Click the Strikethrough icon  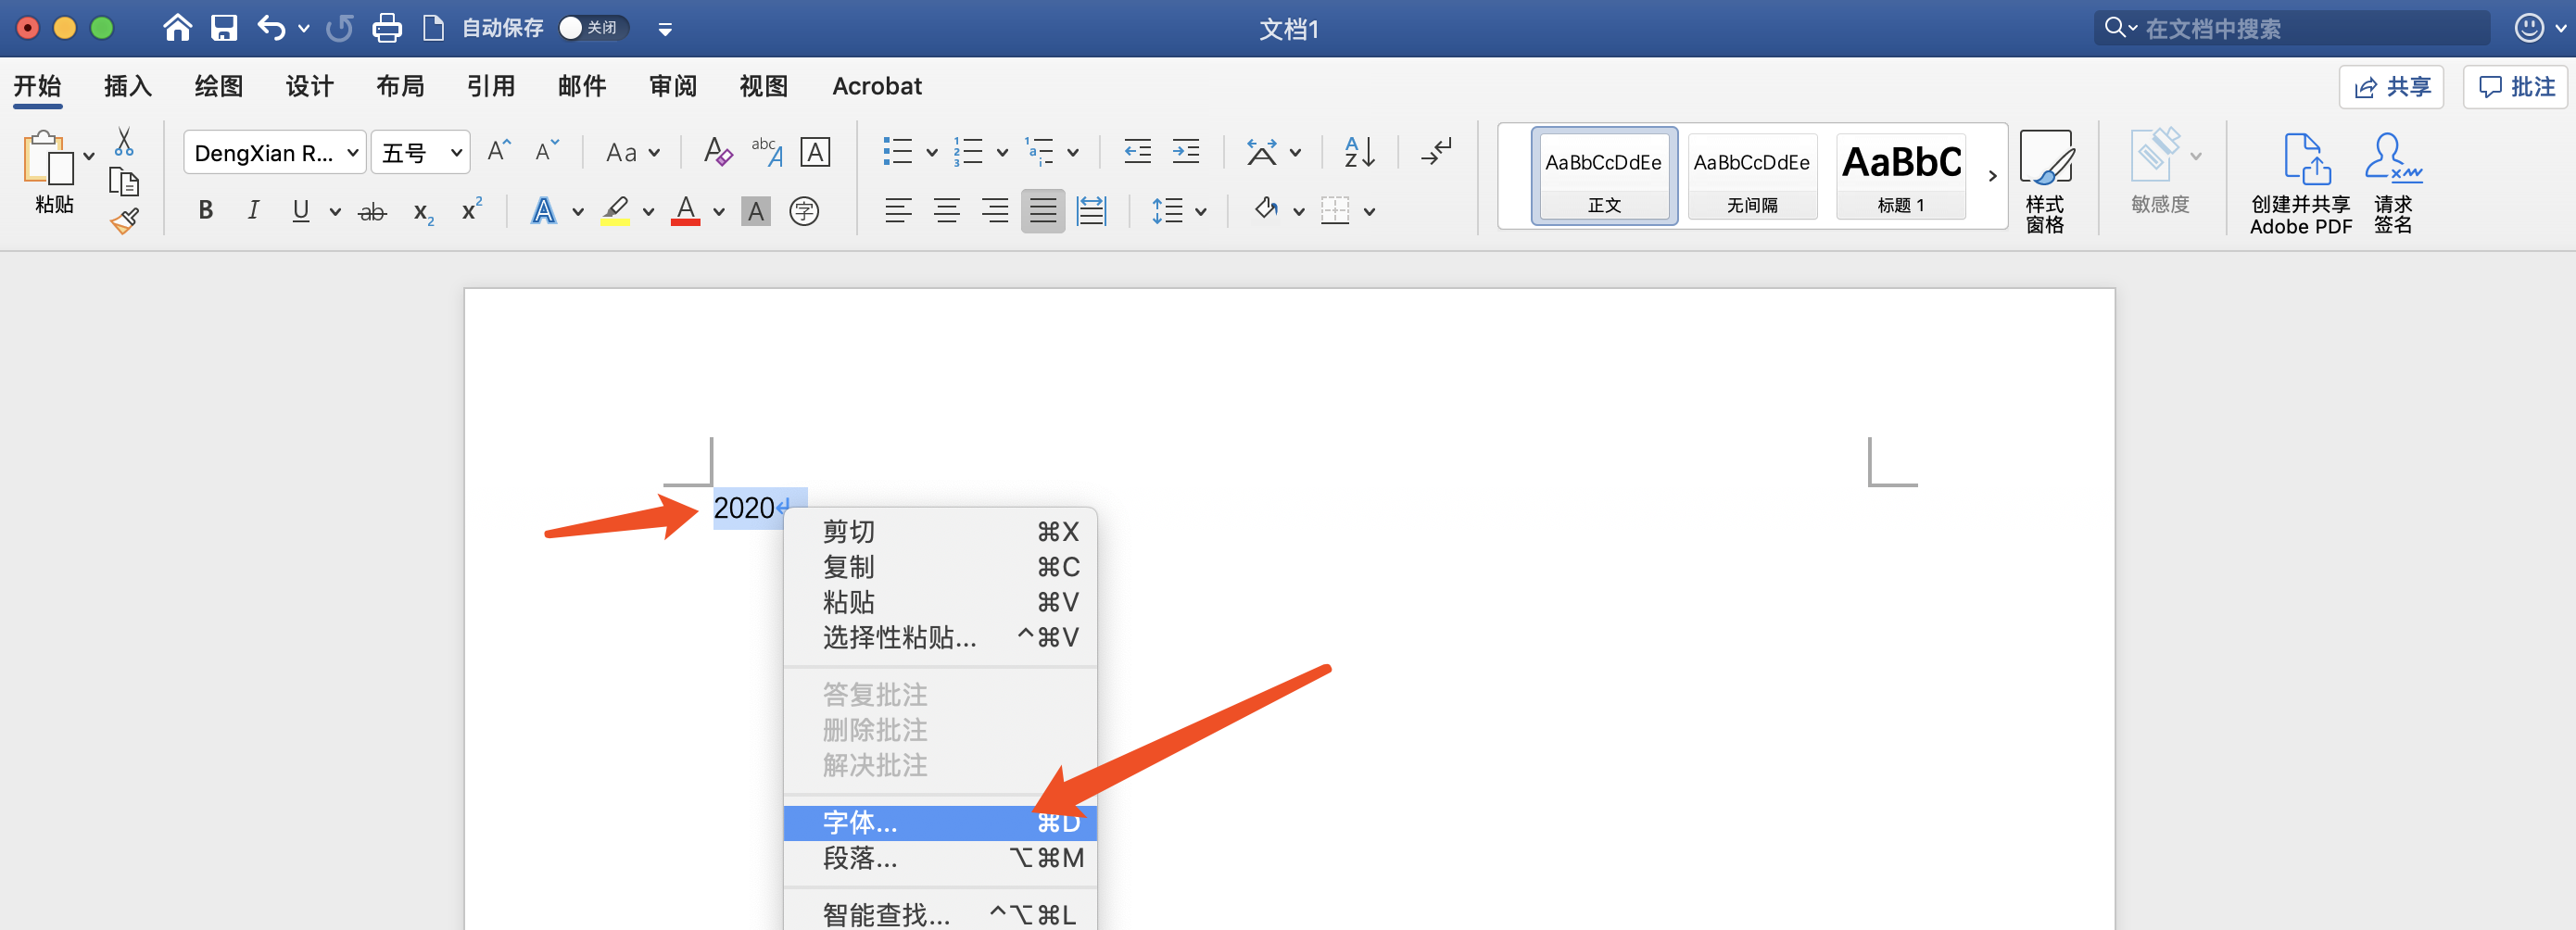372,211
